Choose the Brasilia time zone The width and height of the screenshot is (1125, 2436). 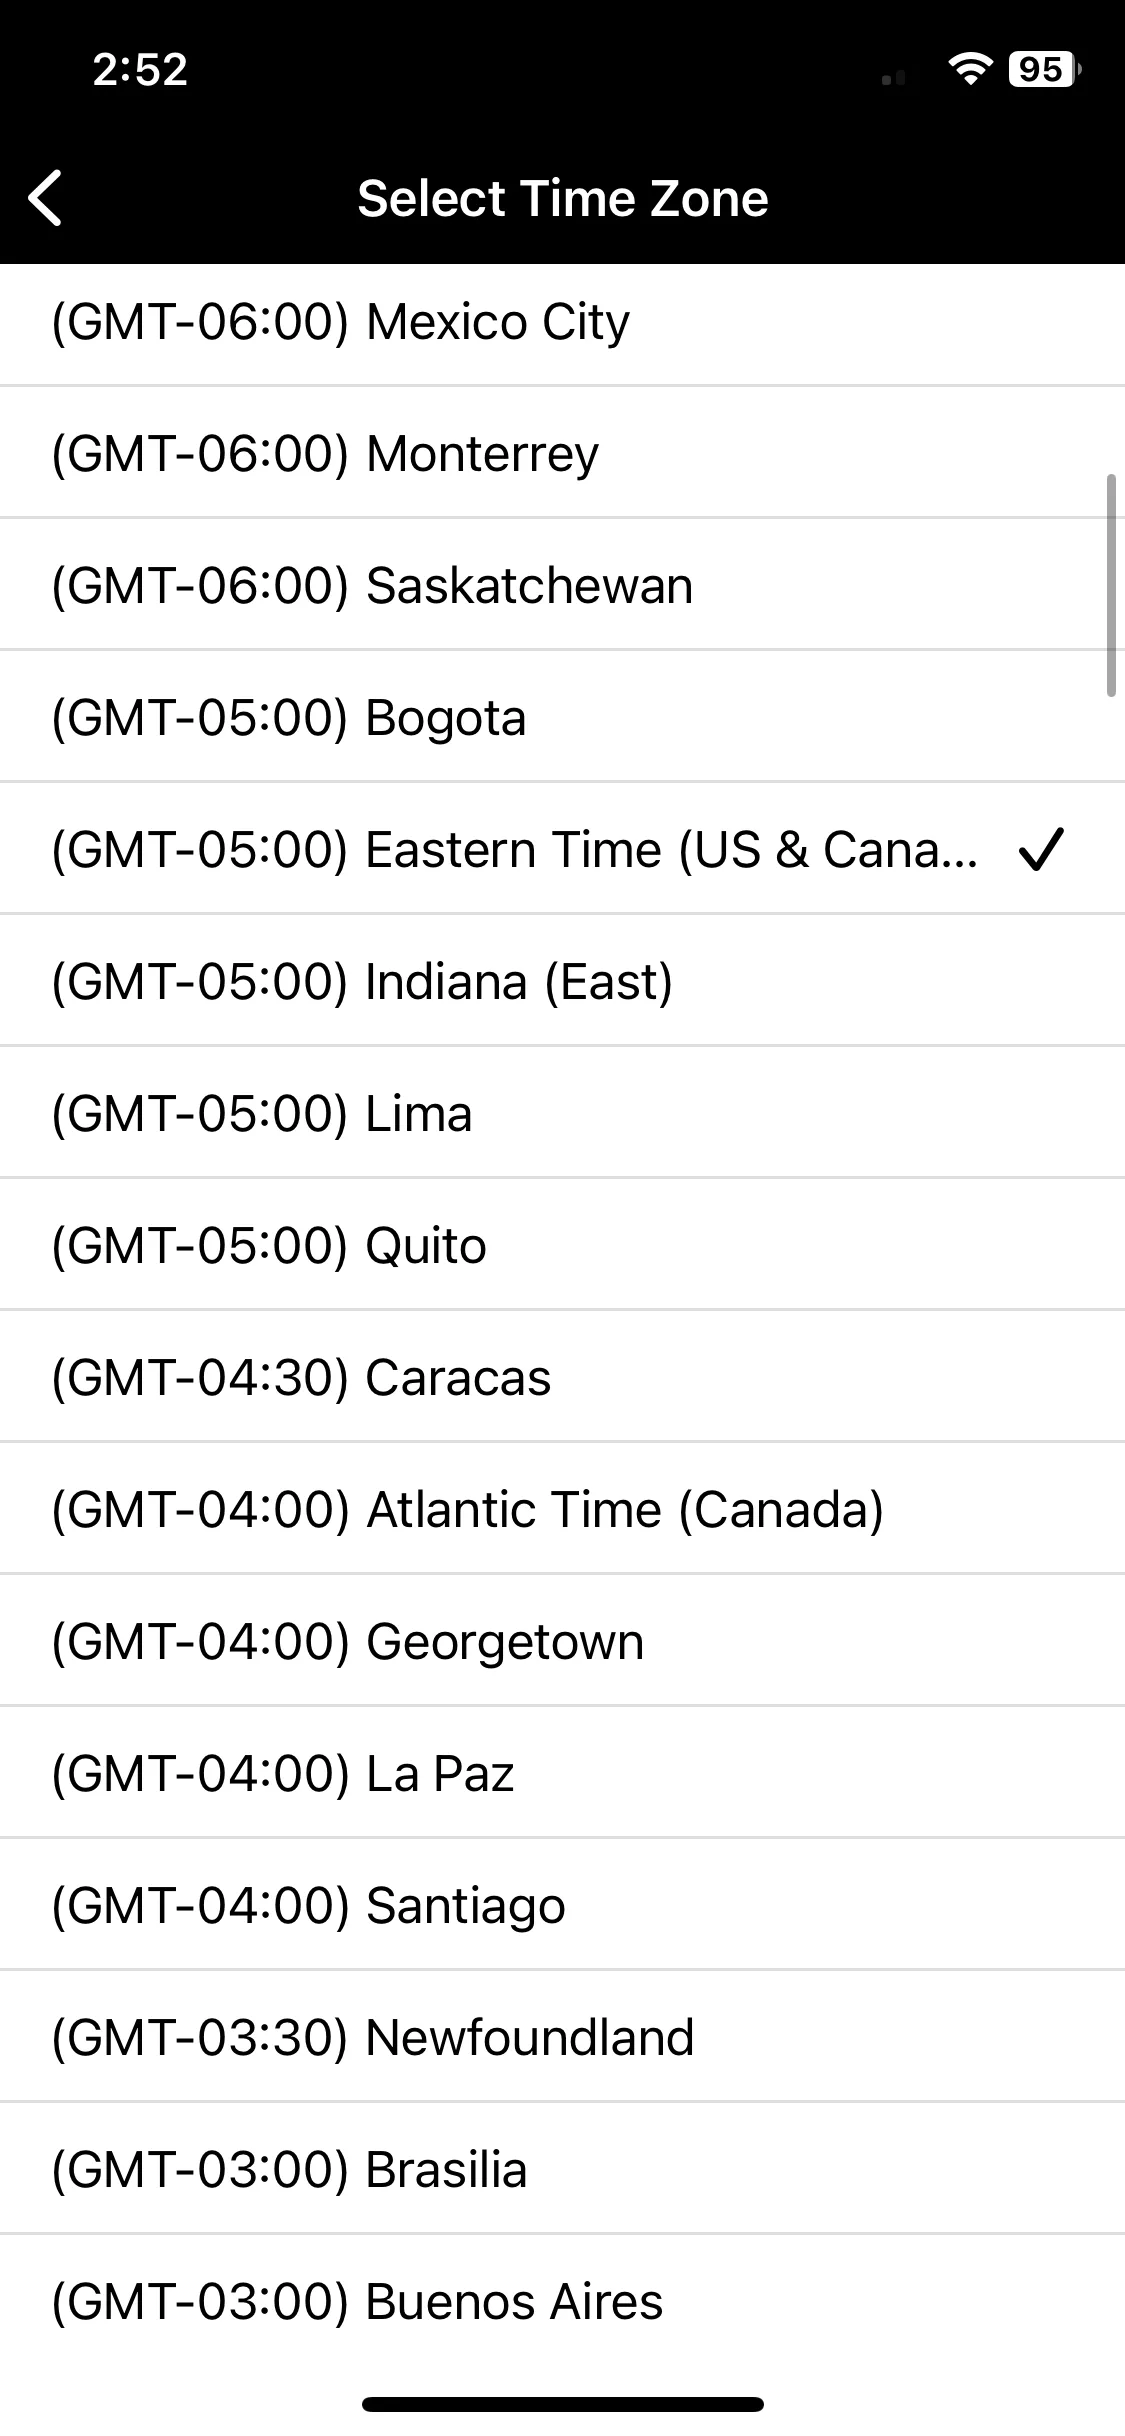click(x=562, y=2168)
